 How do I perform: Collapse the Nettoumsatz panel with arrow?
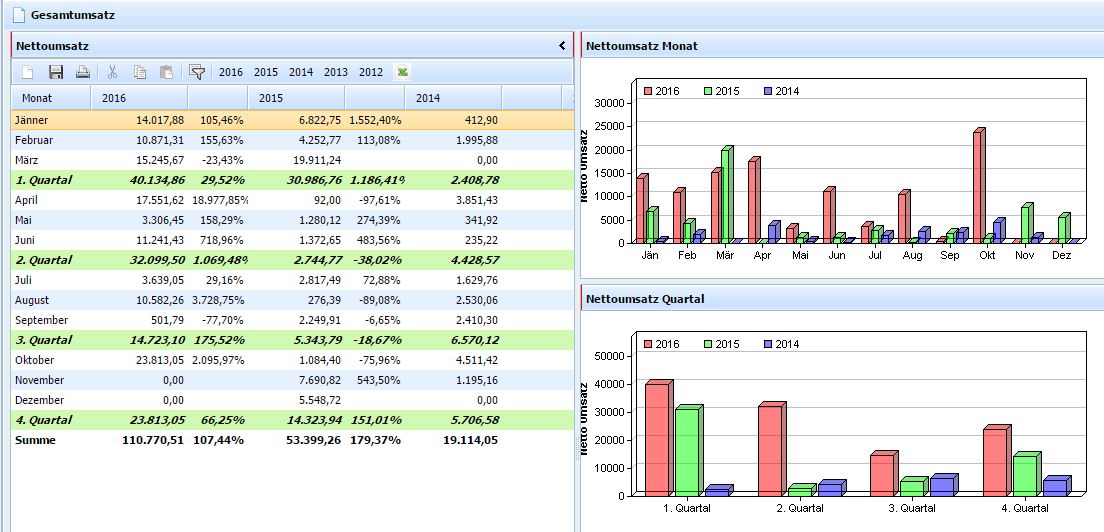(562, 46)
